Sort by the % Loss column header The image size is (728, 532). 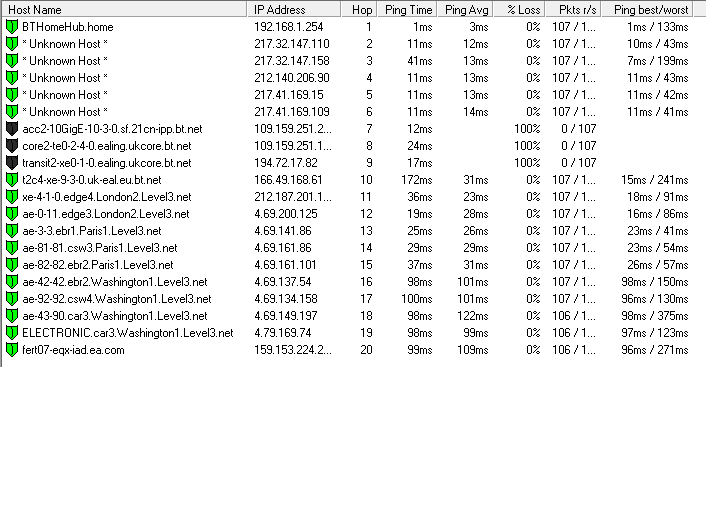click(519, 9)
